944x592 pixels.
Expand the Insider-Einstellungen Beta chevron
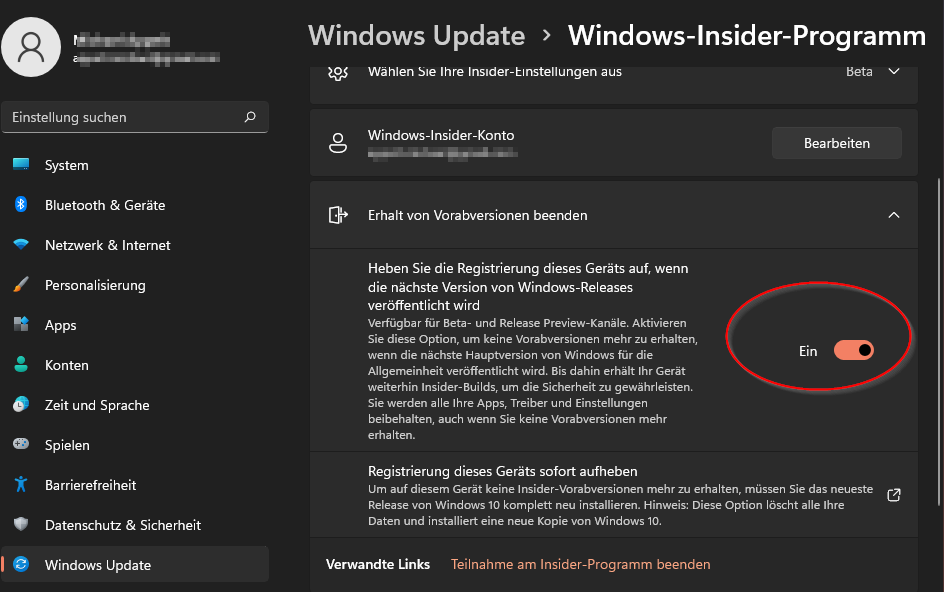point(894,72)
